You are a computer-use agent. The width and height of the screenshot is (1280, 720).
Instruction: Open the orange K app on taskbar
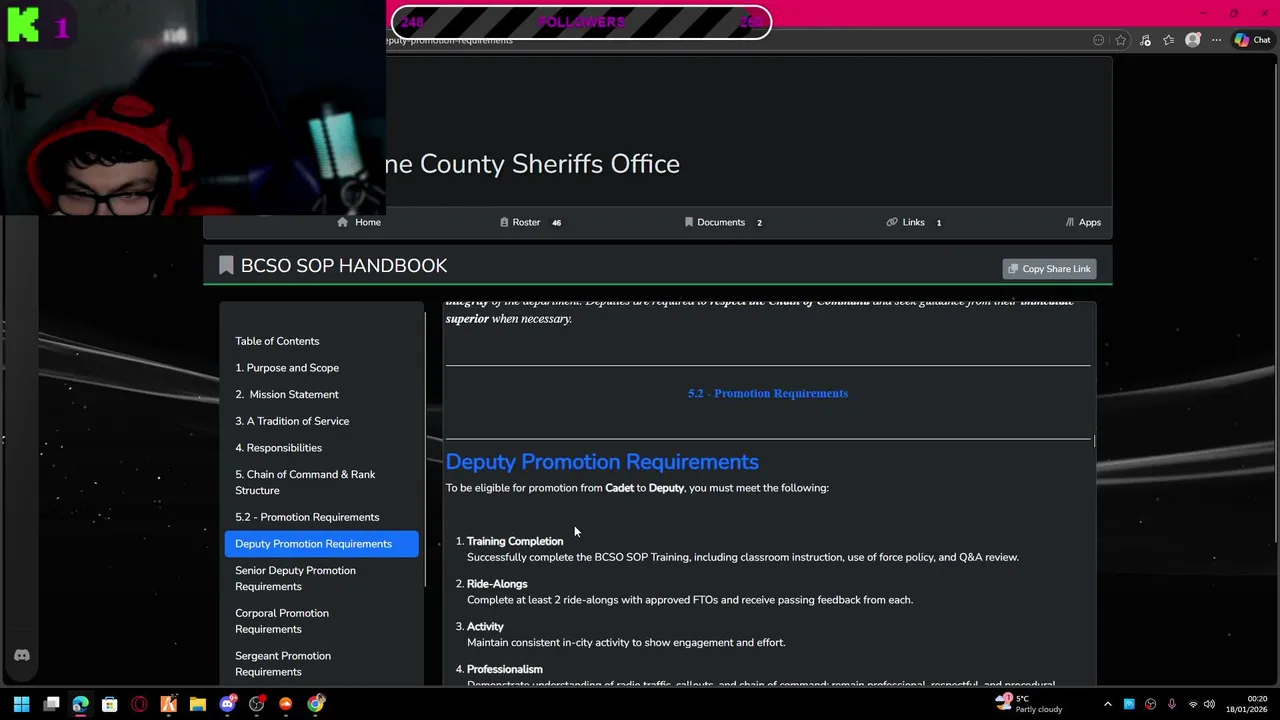click(x=168, y=704)
